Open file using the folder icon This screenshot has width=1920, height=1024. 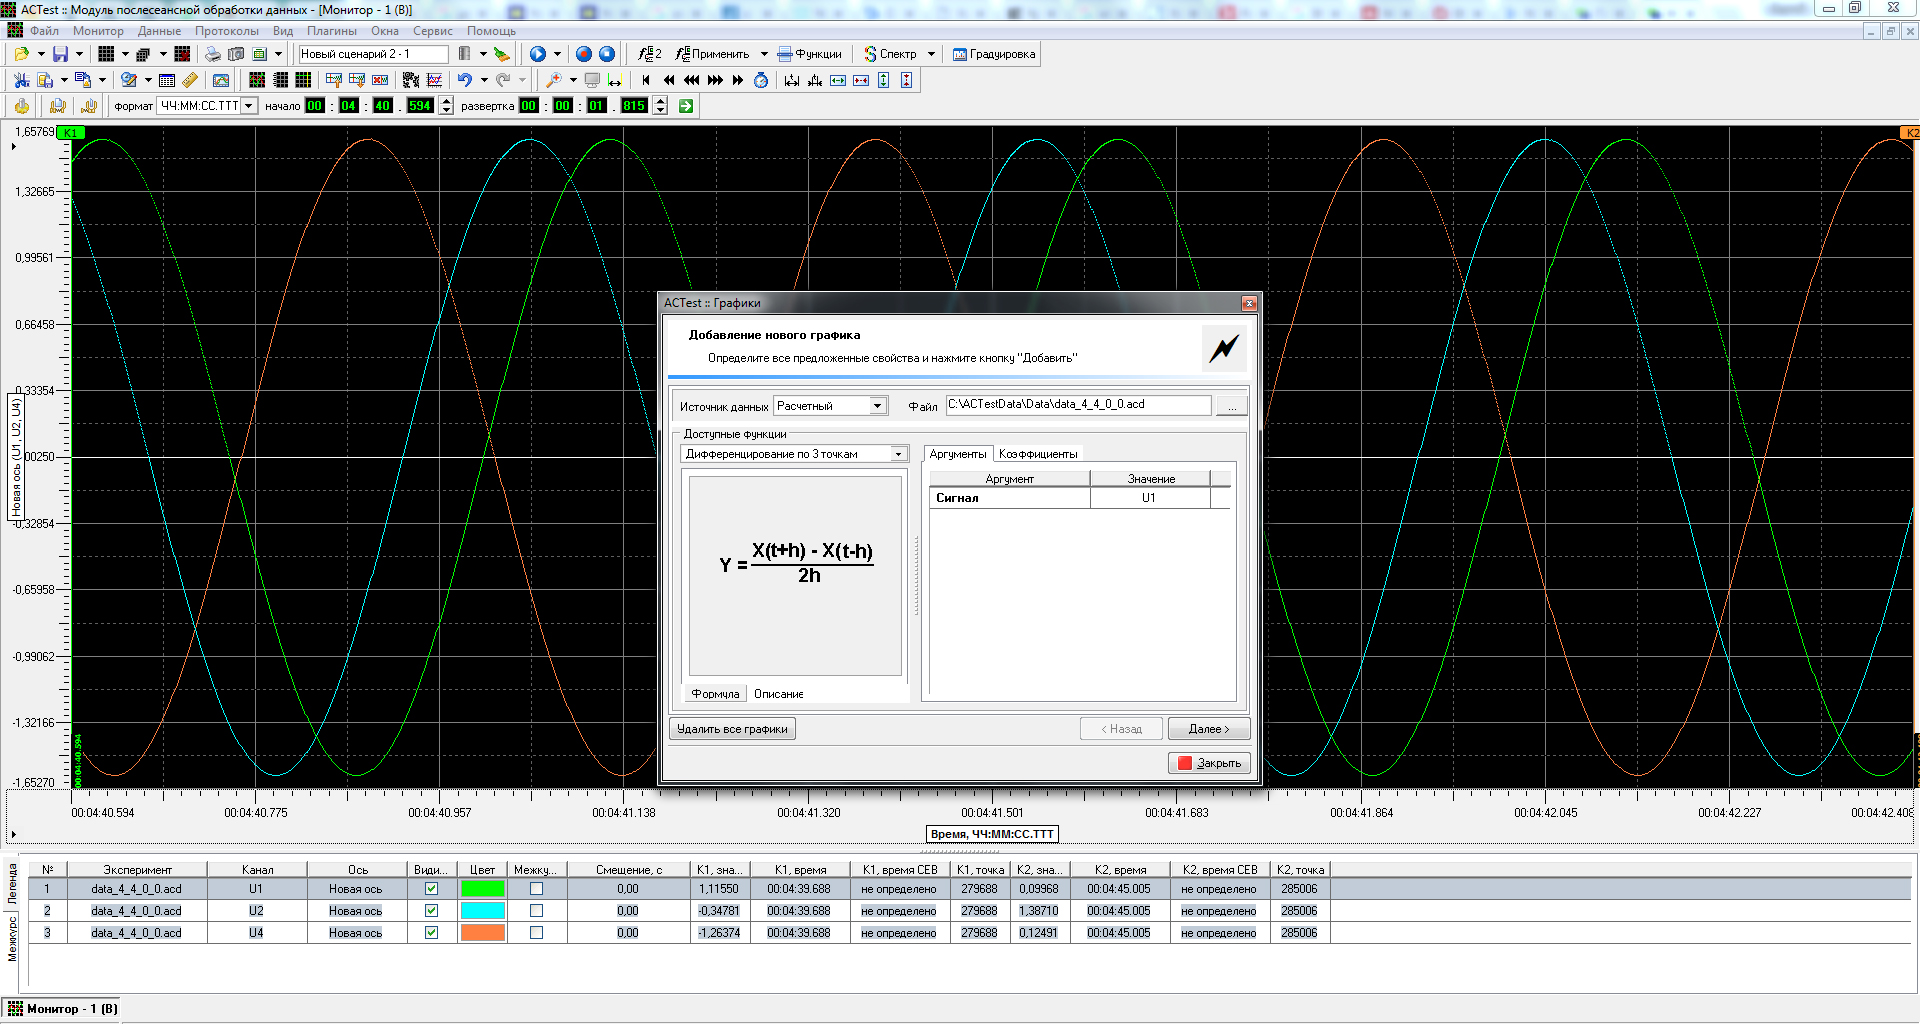(x=21, y=54)
